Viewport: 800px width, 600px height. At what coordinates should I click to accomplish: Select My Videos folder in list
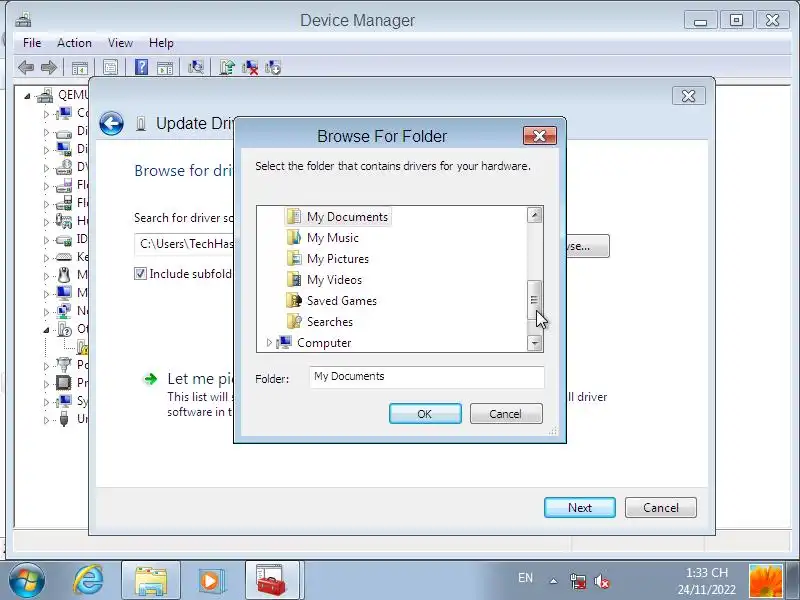pos(324,280)
